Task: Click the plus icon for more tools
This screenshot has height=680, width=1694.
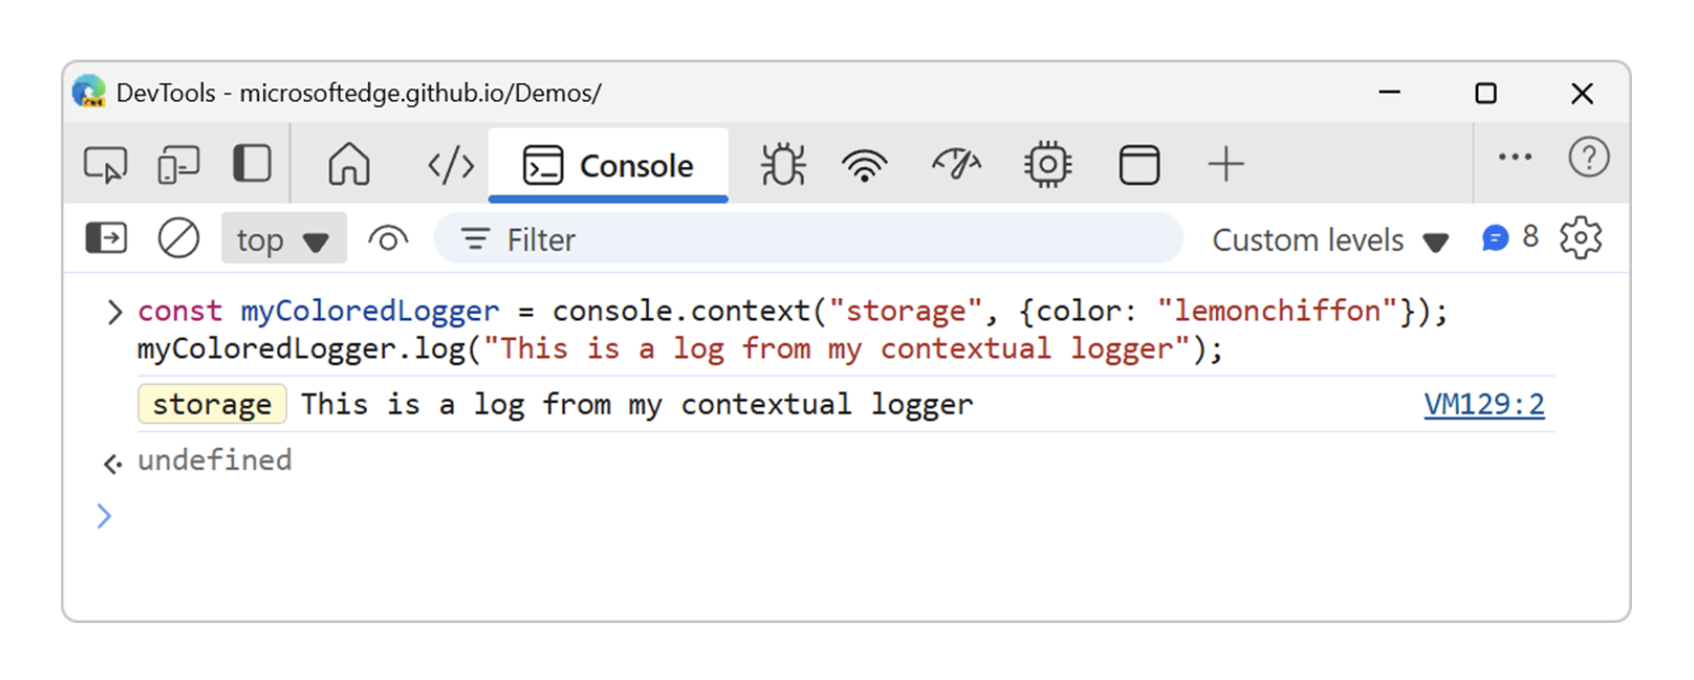Action: coord(1225,165)
